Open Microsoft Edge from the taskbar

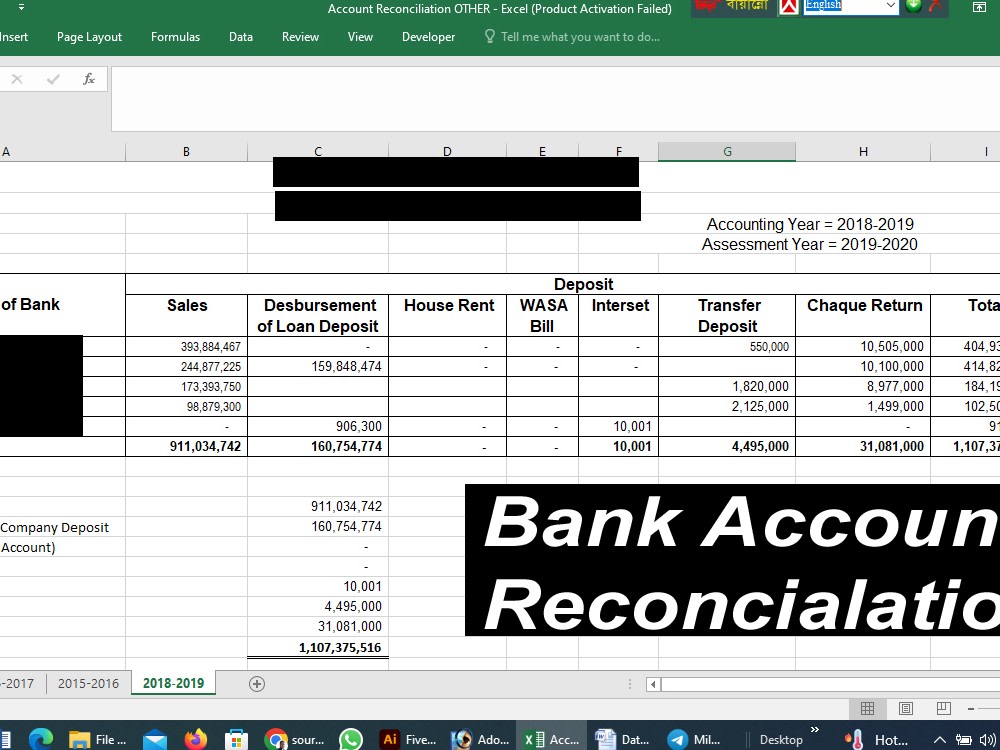pos(41,740)
